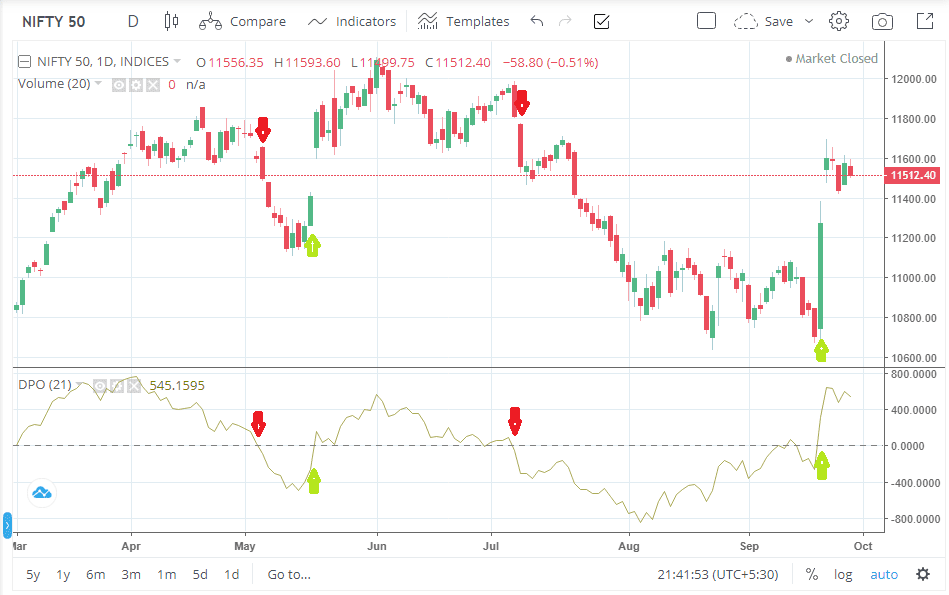Open Volume indicator settings gear

coord(136,85)
